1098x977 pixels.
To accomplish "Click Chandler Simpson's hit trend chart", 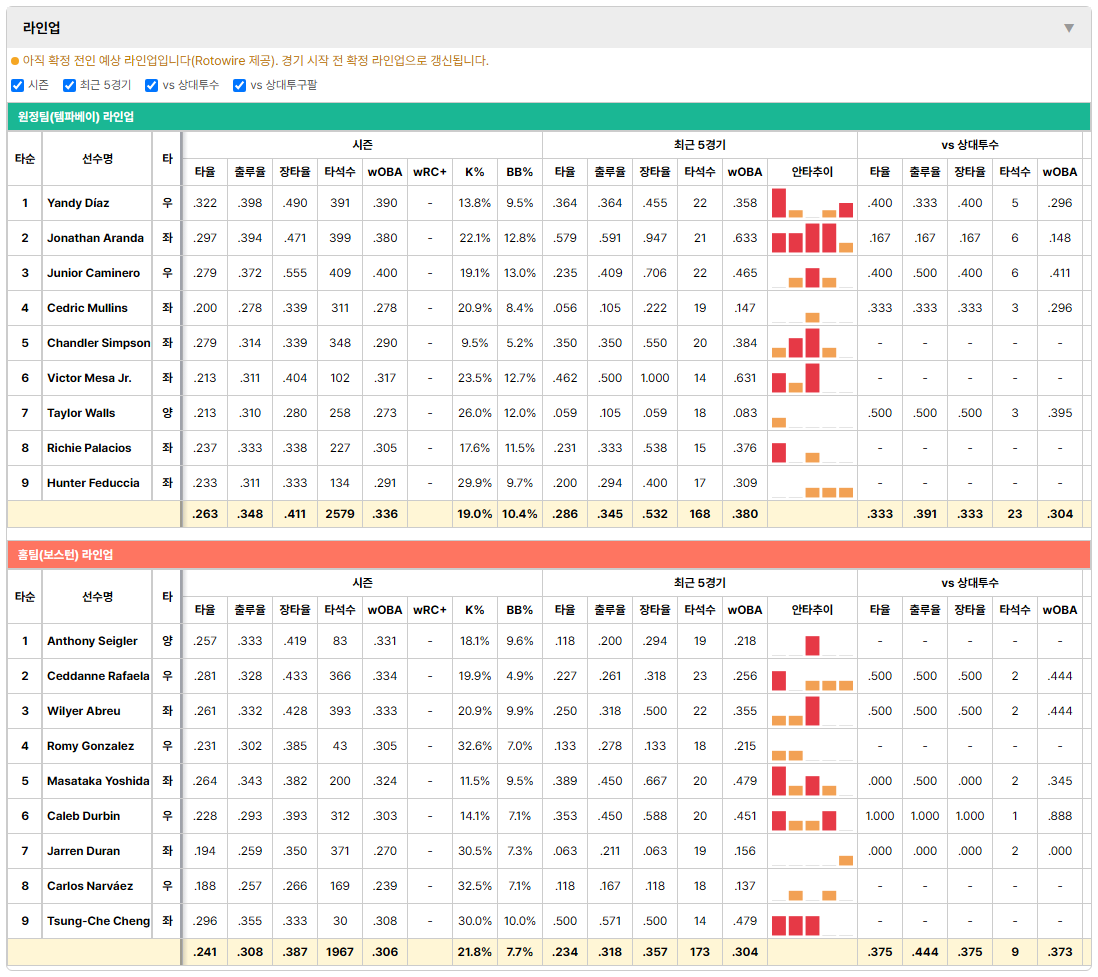I will (x=812, y=343).
